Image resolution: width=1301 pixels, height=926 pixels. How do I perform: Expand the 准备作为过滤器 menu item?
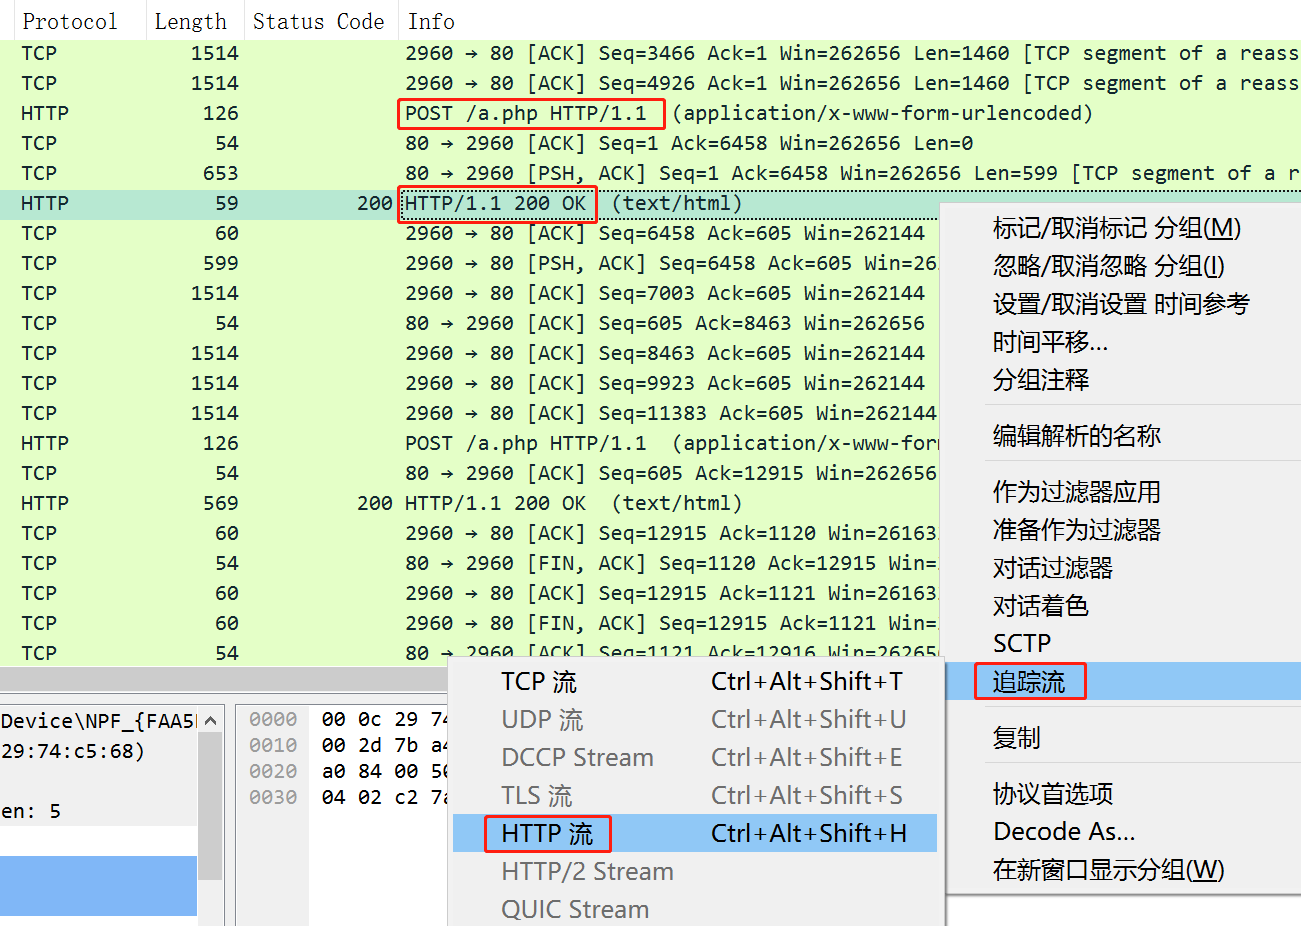coord(1076,530)
